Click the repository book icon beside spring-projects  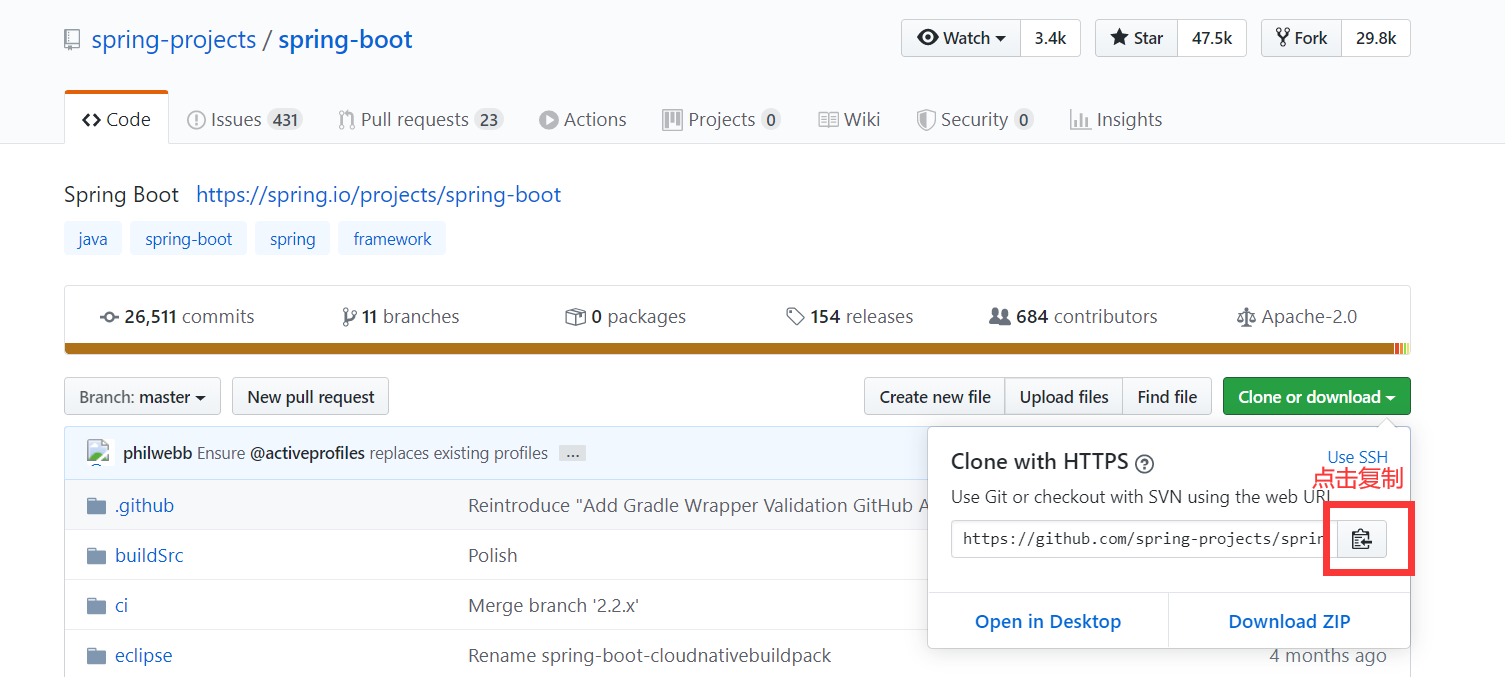point(72,40)
